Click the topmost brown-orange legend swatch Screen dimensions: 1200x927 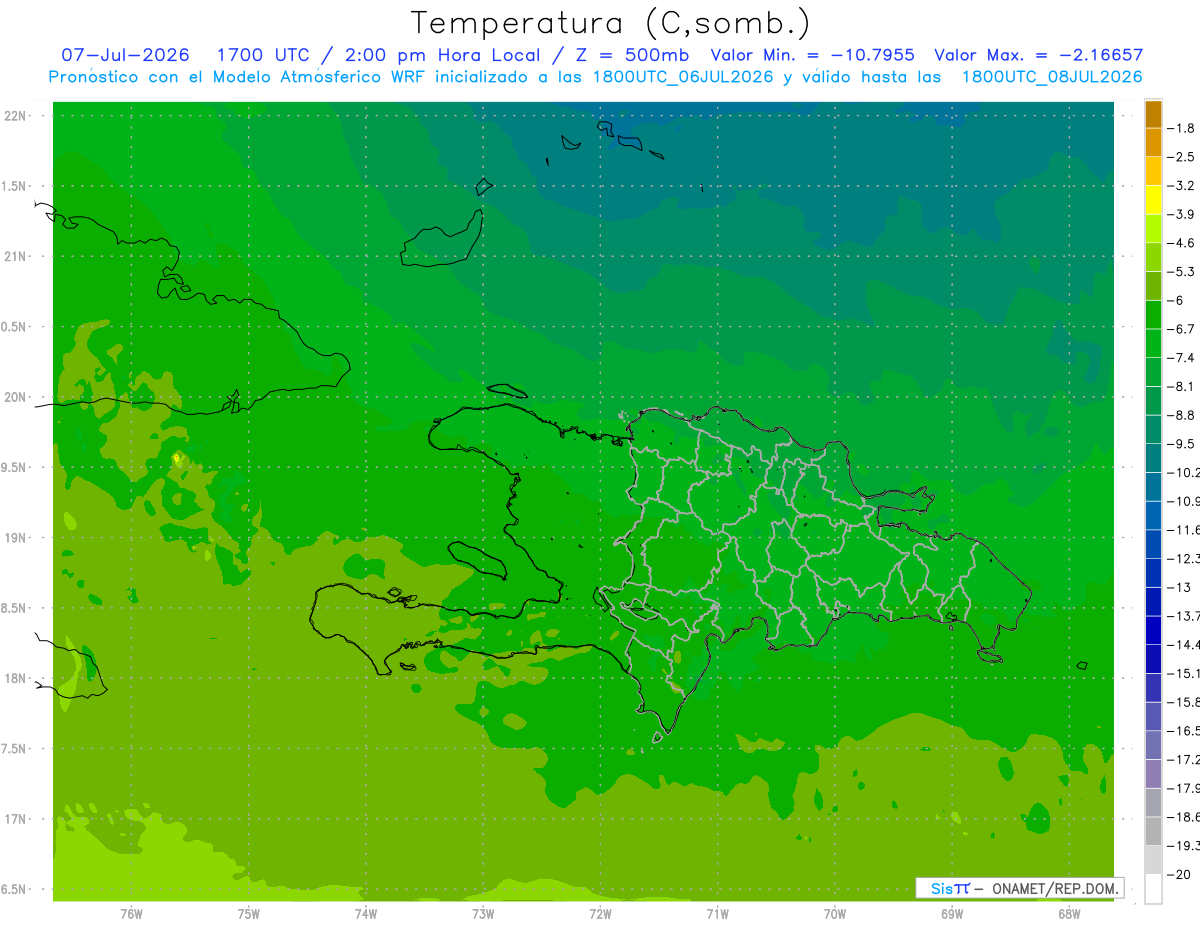(1153, 114)
